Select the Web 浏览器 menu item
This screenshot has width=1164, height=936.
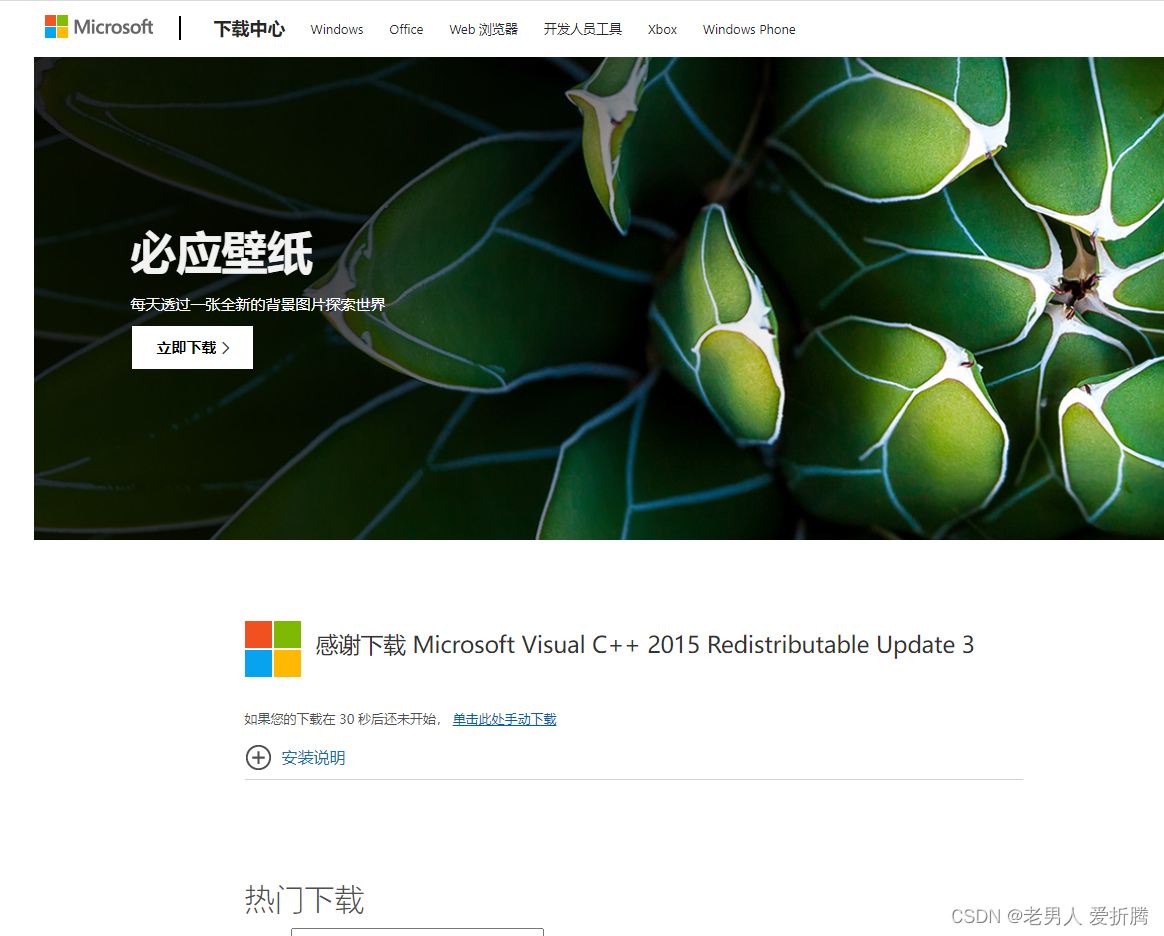(x=483, y=30)
